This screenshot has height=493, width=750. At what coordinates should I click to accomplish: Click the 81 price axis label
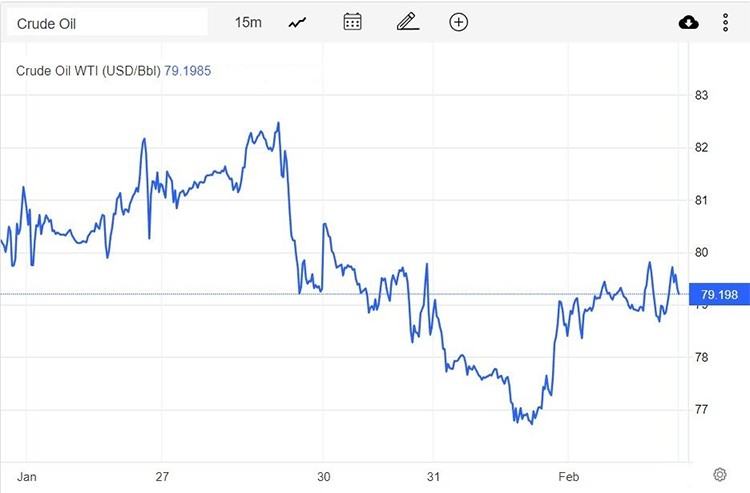click(701, 201)
